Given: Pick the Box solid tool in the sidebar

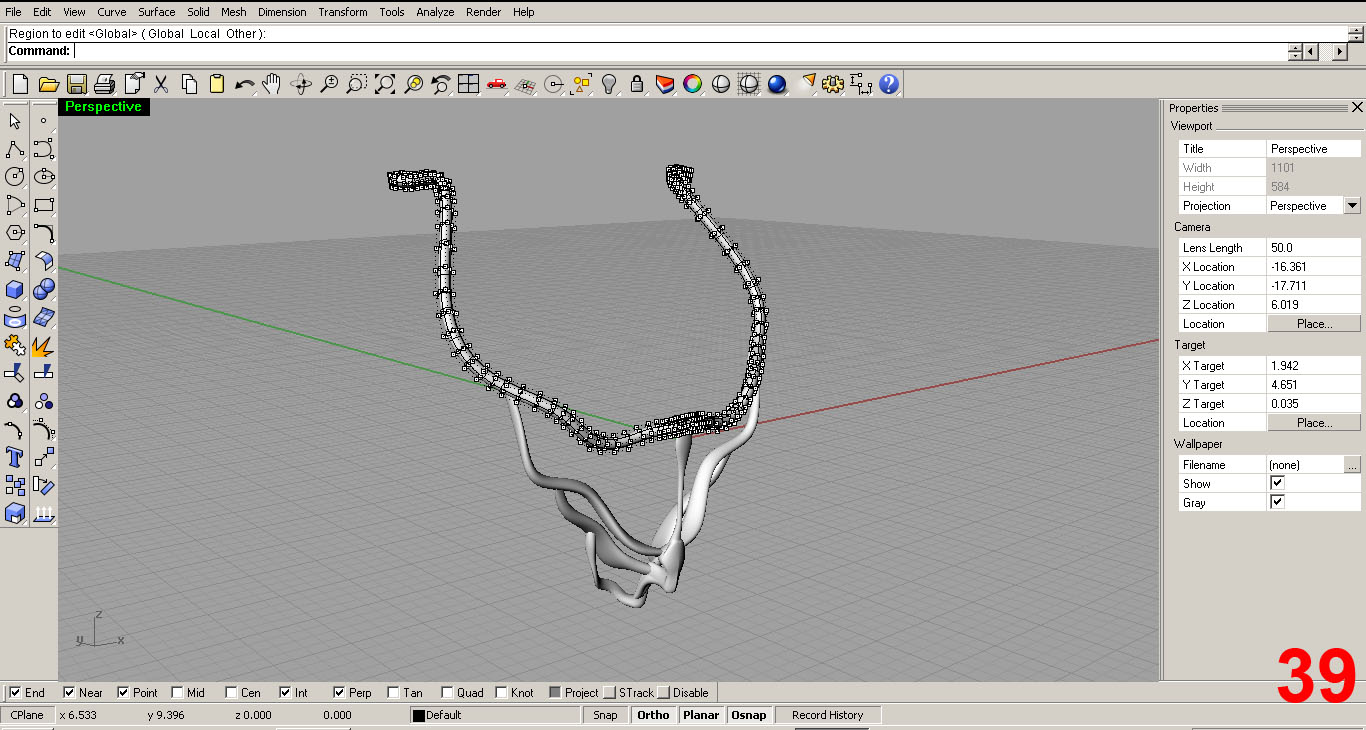Looking at the screenshot, I should [x=15, y=289].
